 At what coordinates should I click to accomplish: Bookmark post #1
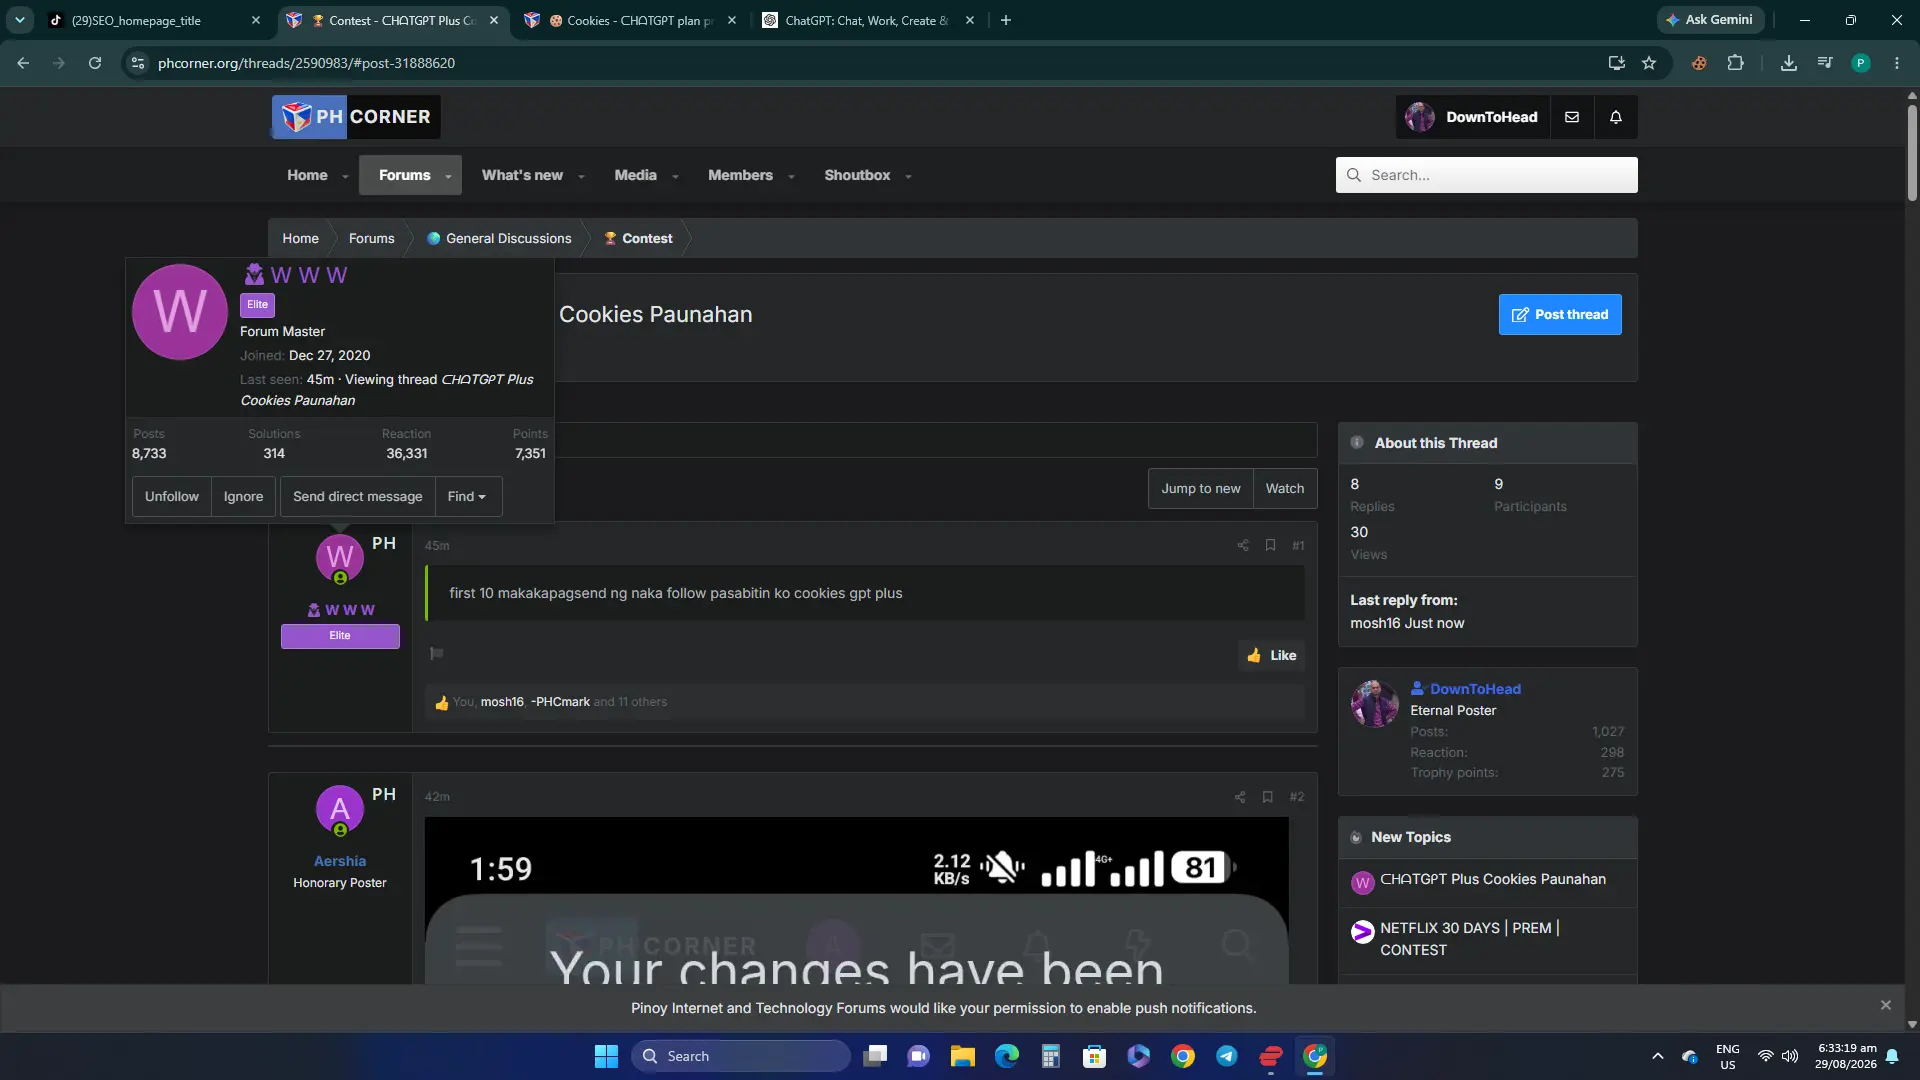[x=1270, y=545]
